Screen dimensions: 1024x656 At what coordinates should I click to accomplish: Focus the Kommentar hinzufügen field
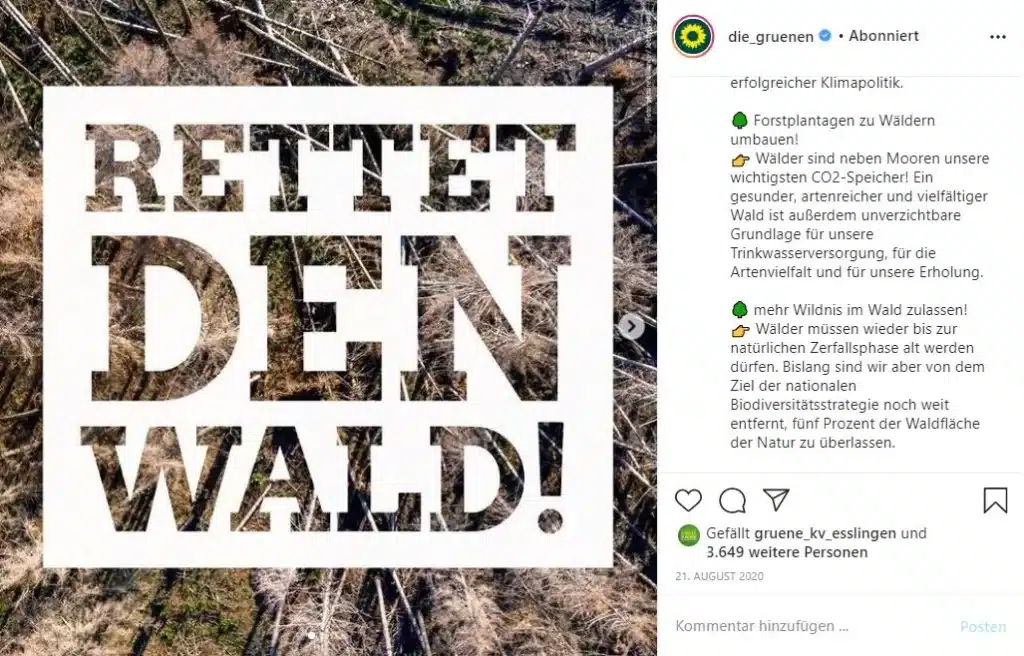pos(810,626)
